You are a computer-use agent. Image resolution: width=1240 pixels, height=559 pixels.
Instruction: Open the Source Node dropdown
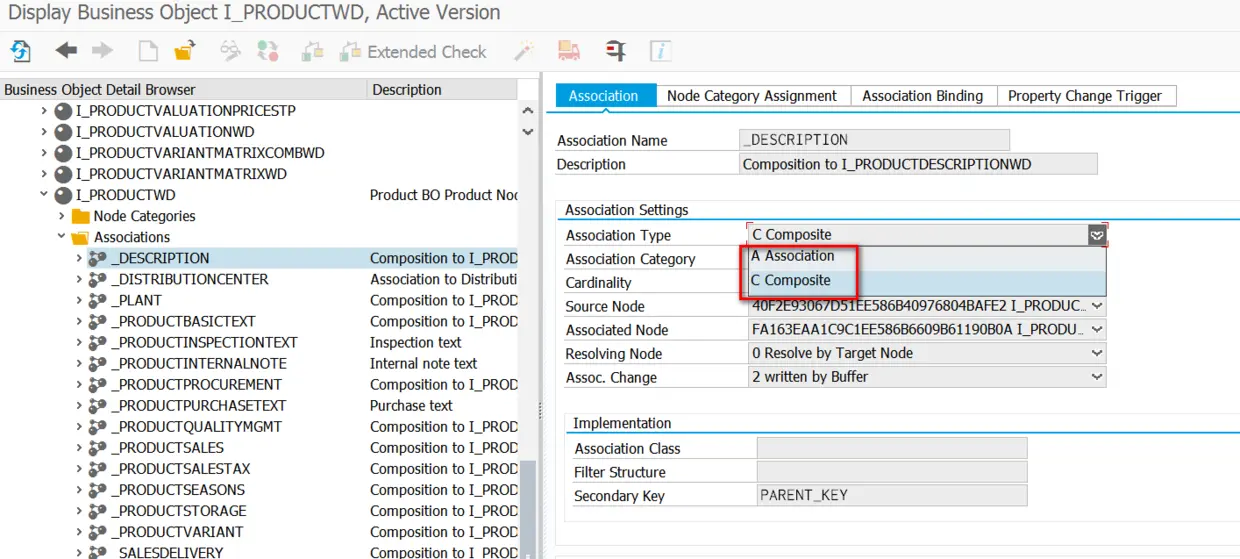click(x=1098, y=306)
